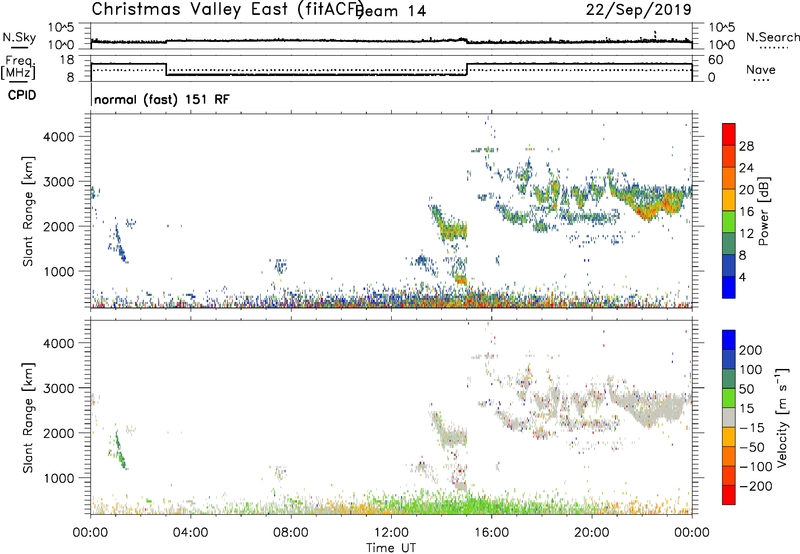Click the '4' label on Power color bar
800x554 pixels.
(x=742, y=277)
